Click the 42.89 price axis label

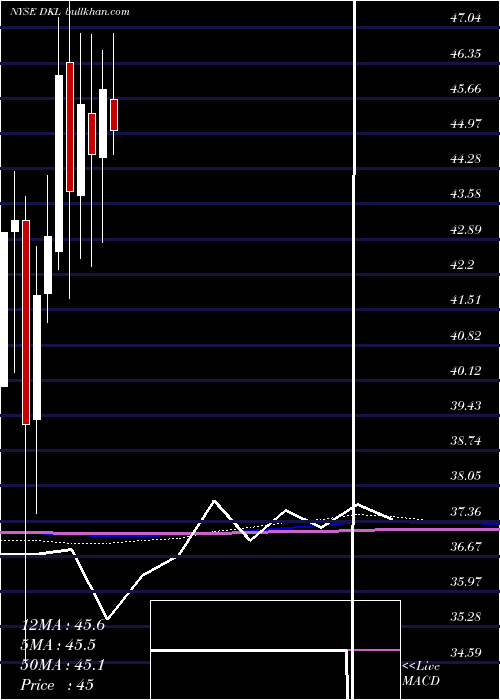[x=466, y=230]
